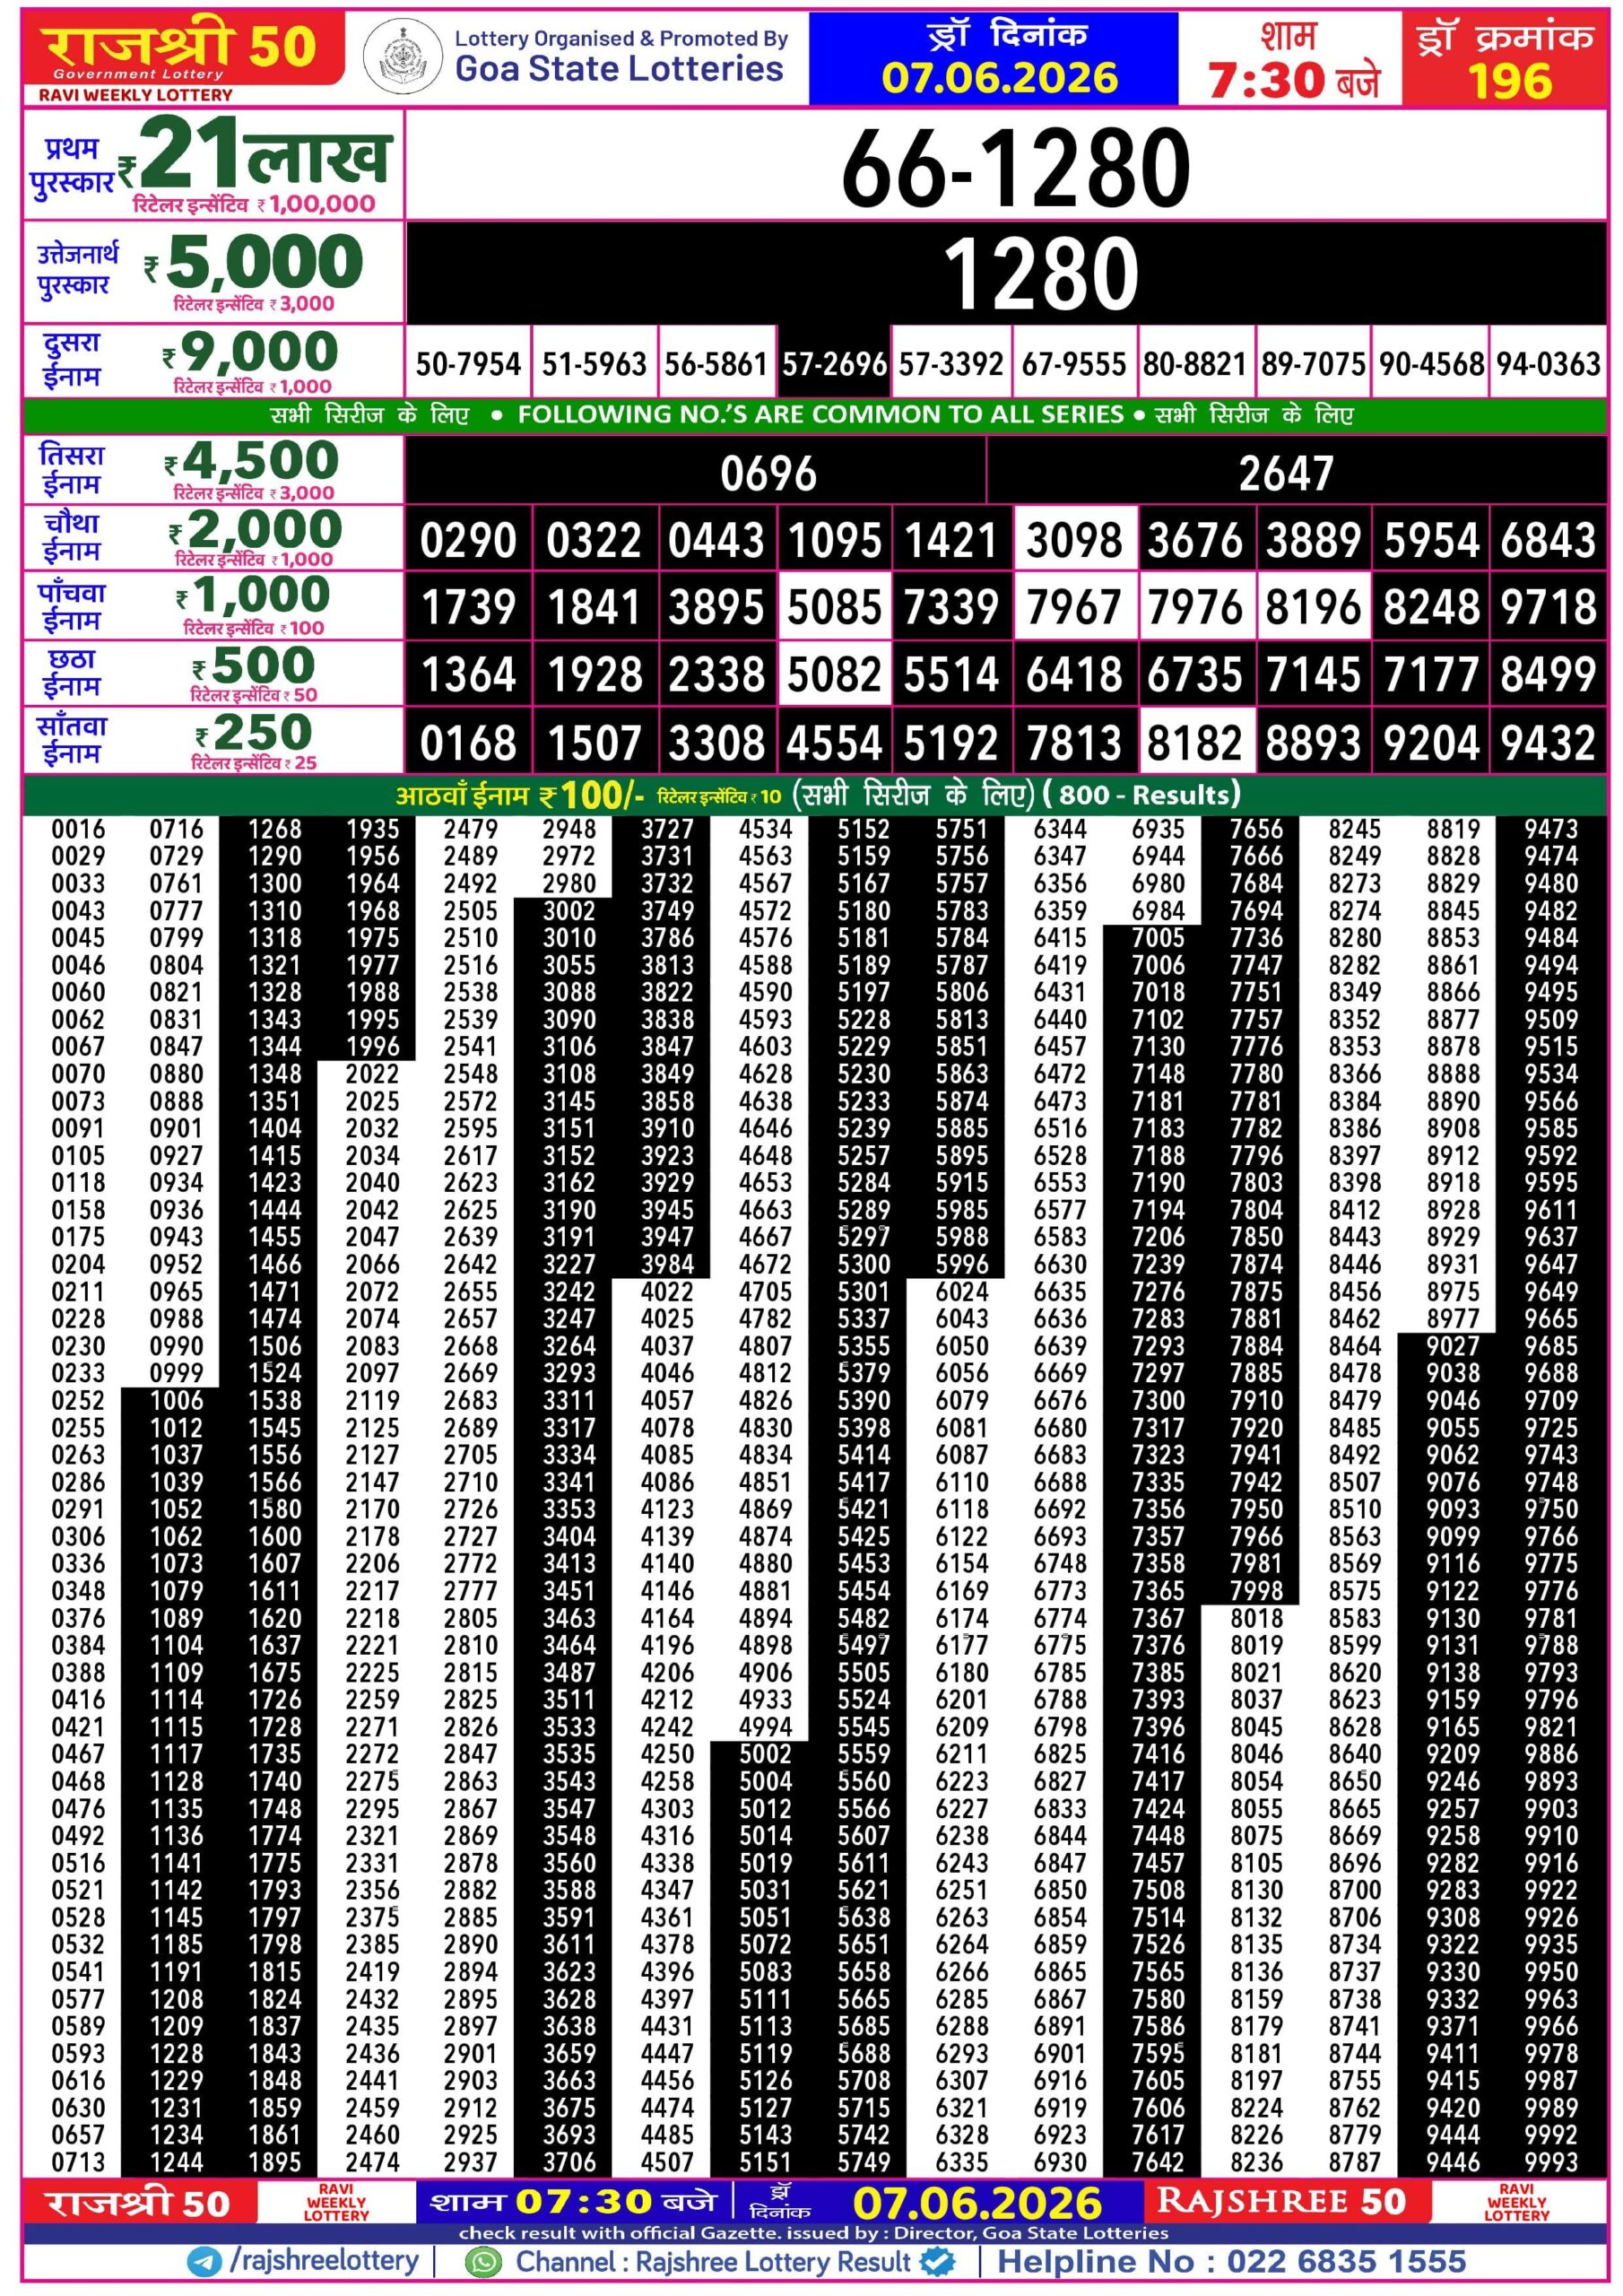
Task: Click eighth prize number 7005
Action: tap(1158, 938)
